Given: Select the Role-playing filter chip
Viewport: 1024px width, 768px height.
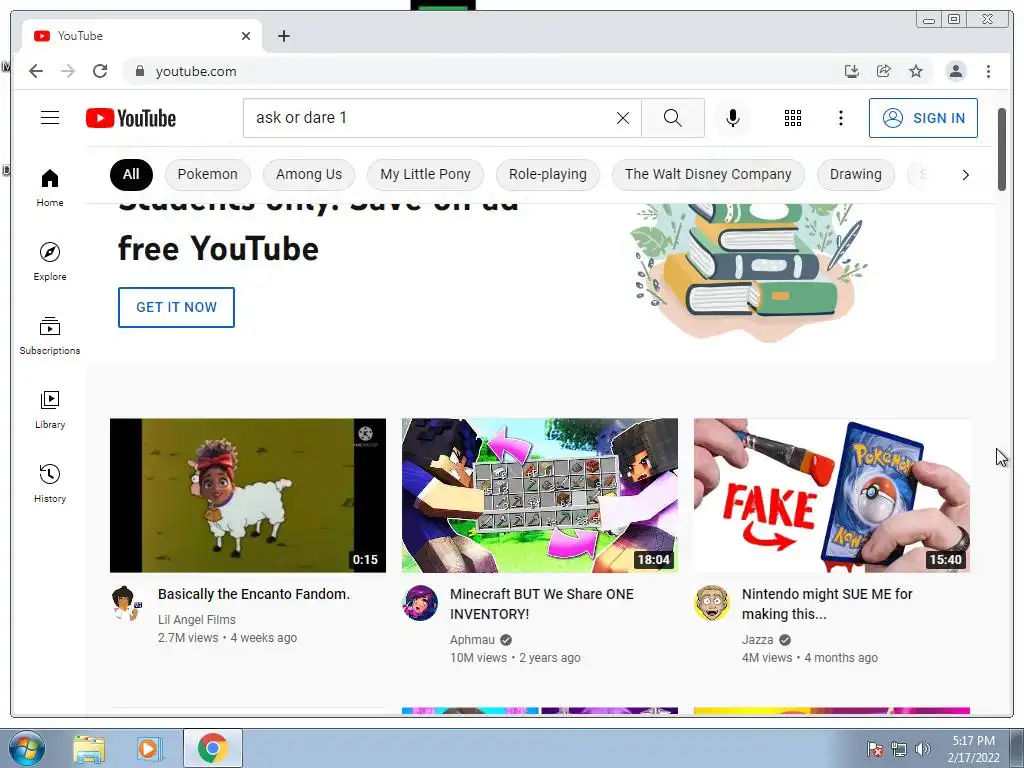Looking at the screenshot, I should click(x=548, y=174).
